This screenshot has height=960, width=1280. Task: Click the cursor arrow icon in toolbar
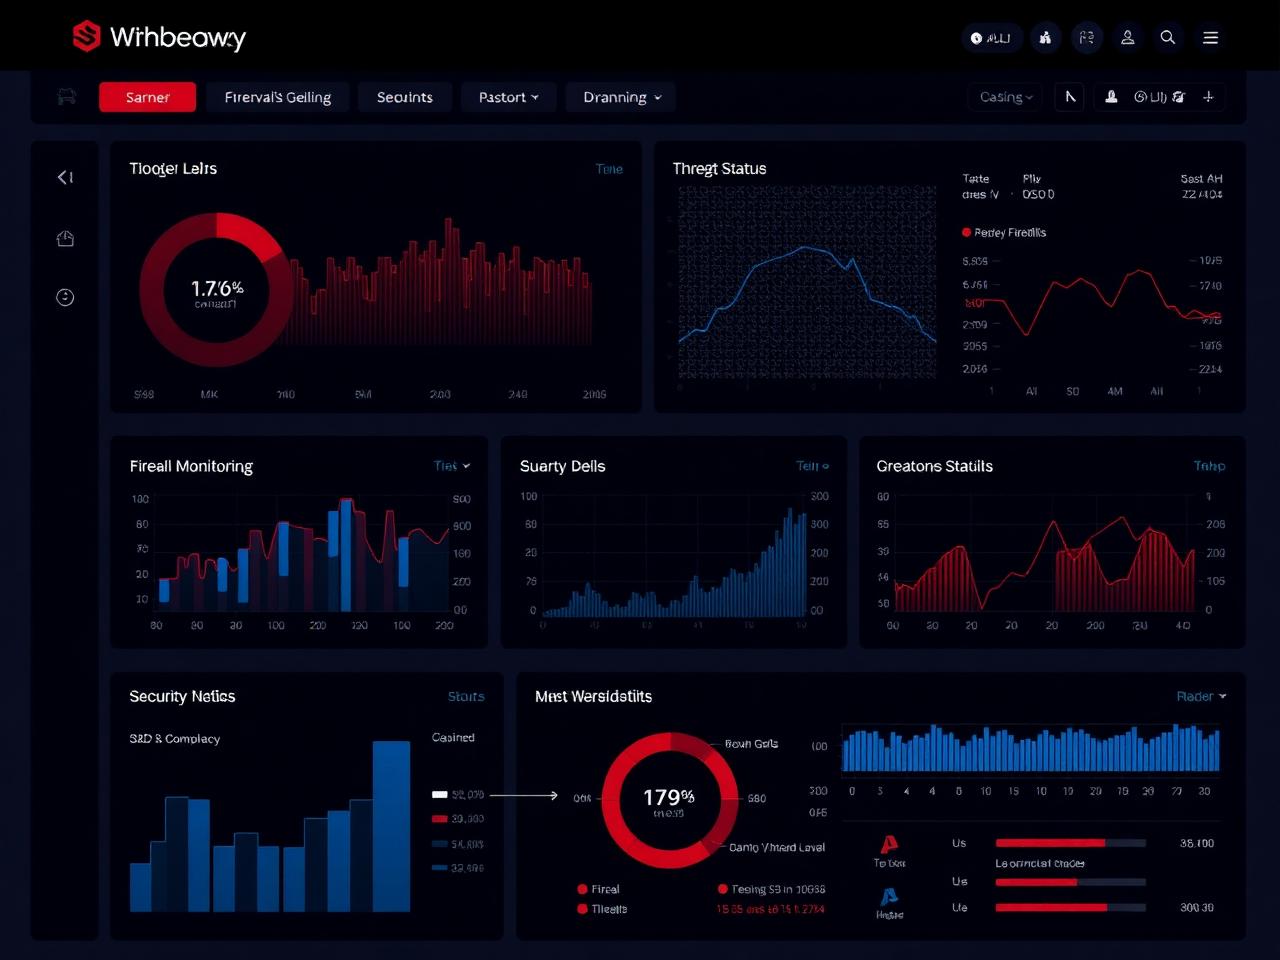coord(1070,97)
